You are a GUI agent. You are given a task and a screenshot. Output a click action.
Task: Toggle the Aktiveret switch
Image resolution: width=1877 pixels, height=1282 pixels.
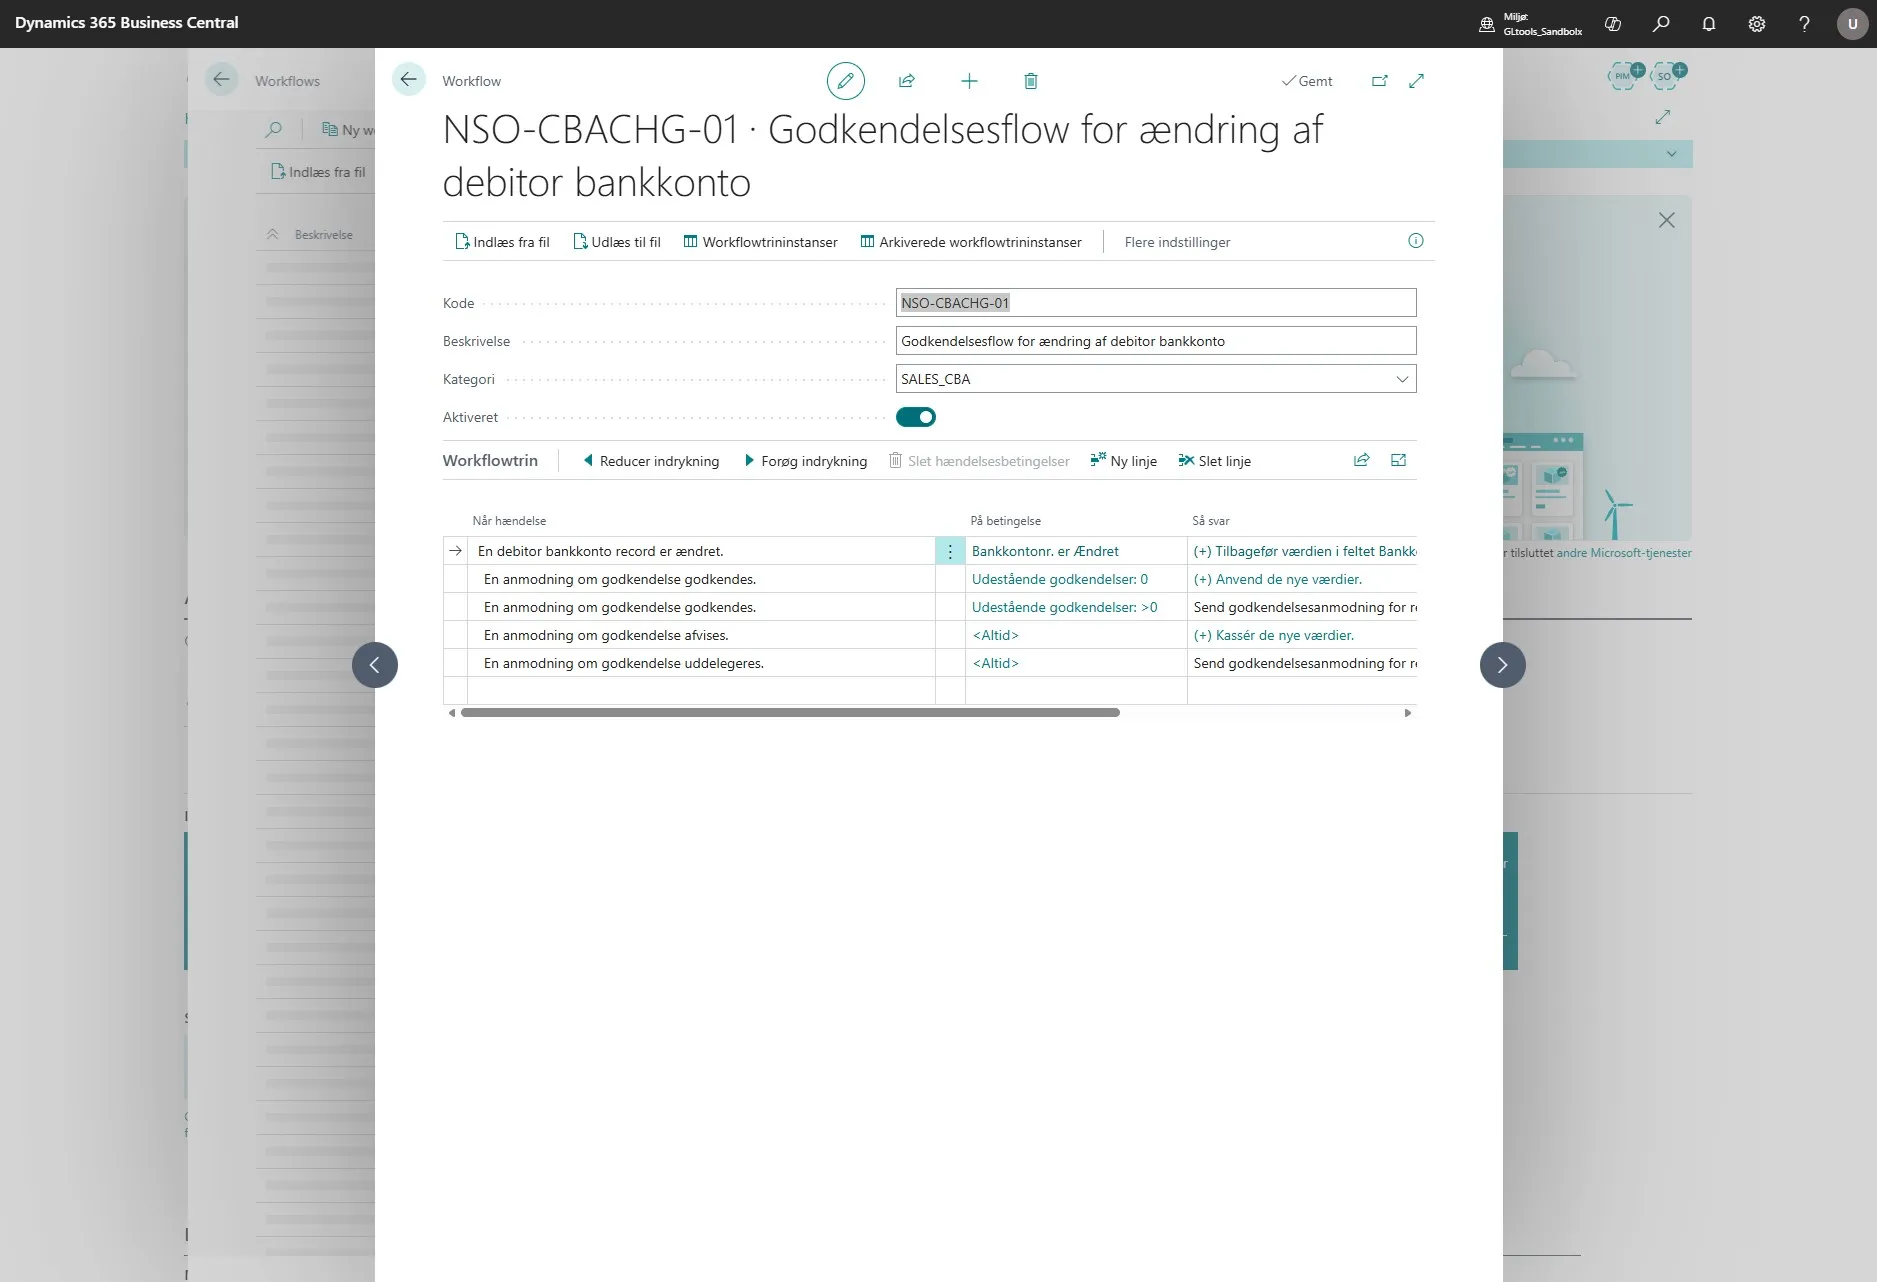tap(916, 417)
